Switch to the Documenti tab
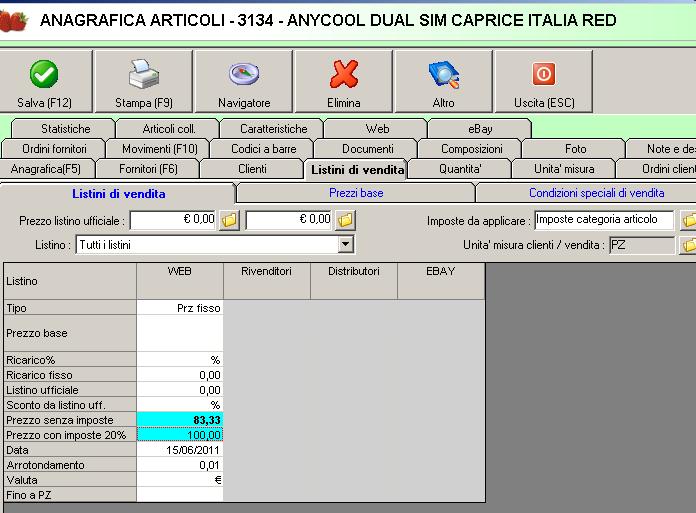The image size is (696, 513). [x=368, y=149]
